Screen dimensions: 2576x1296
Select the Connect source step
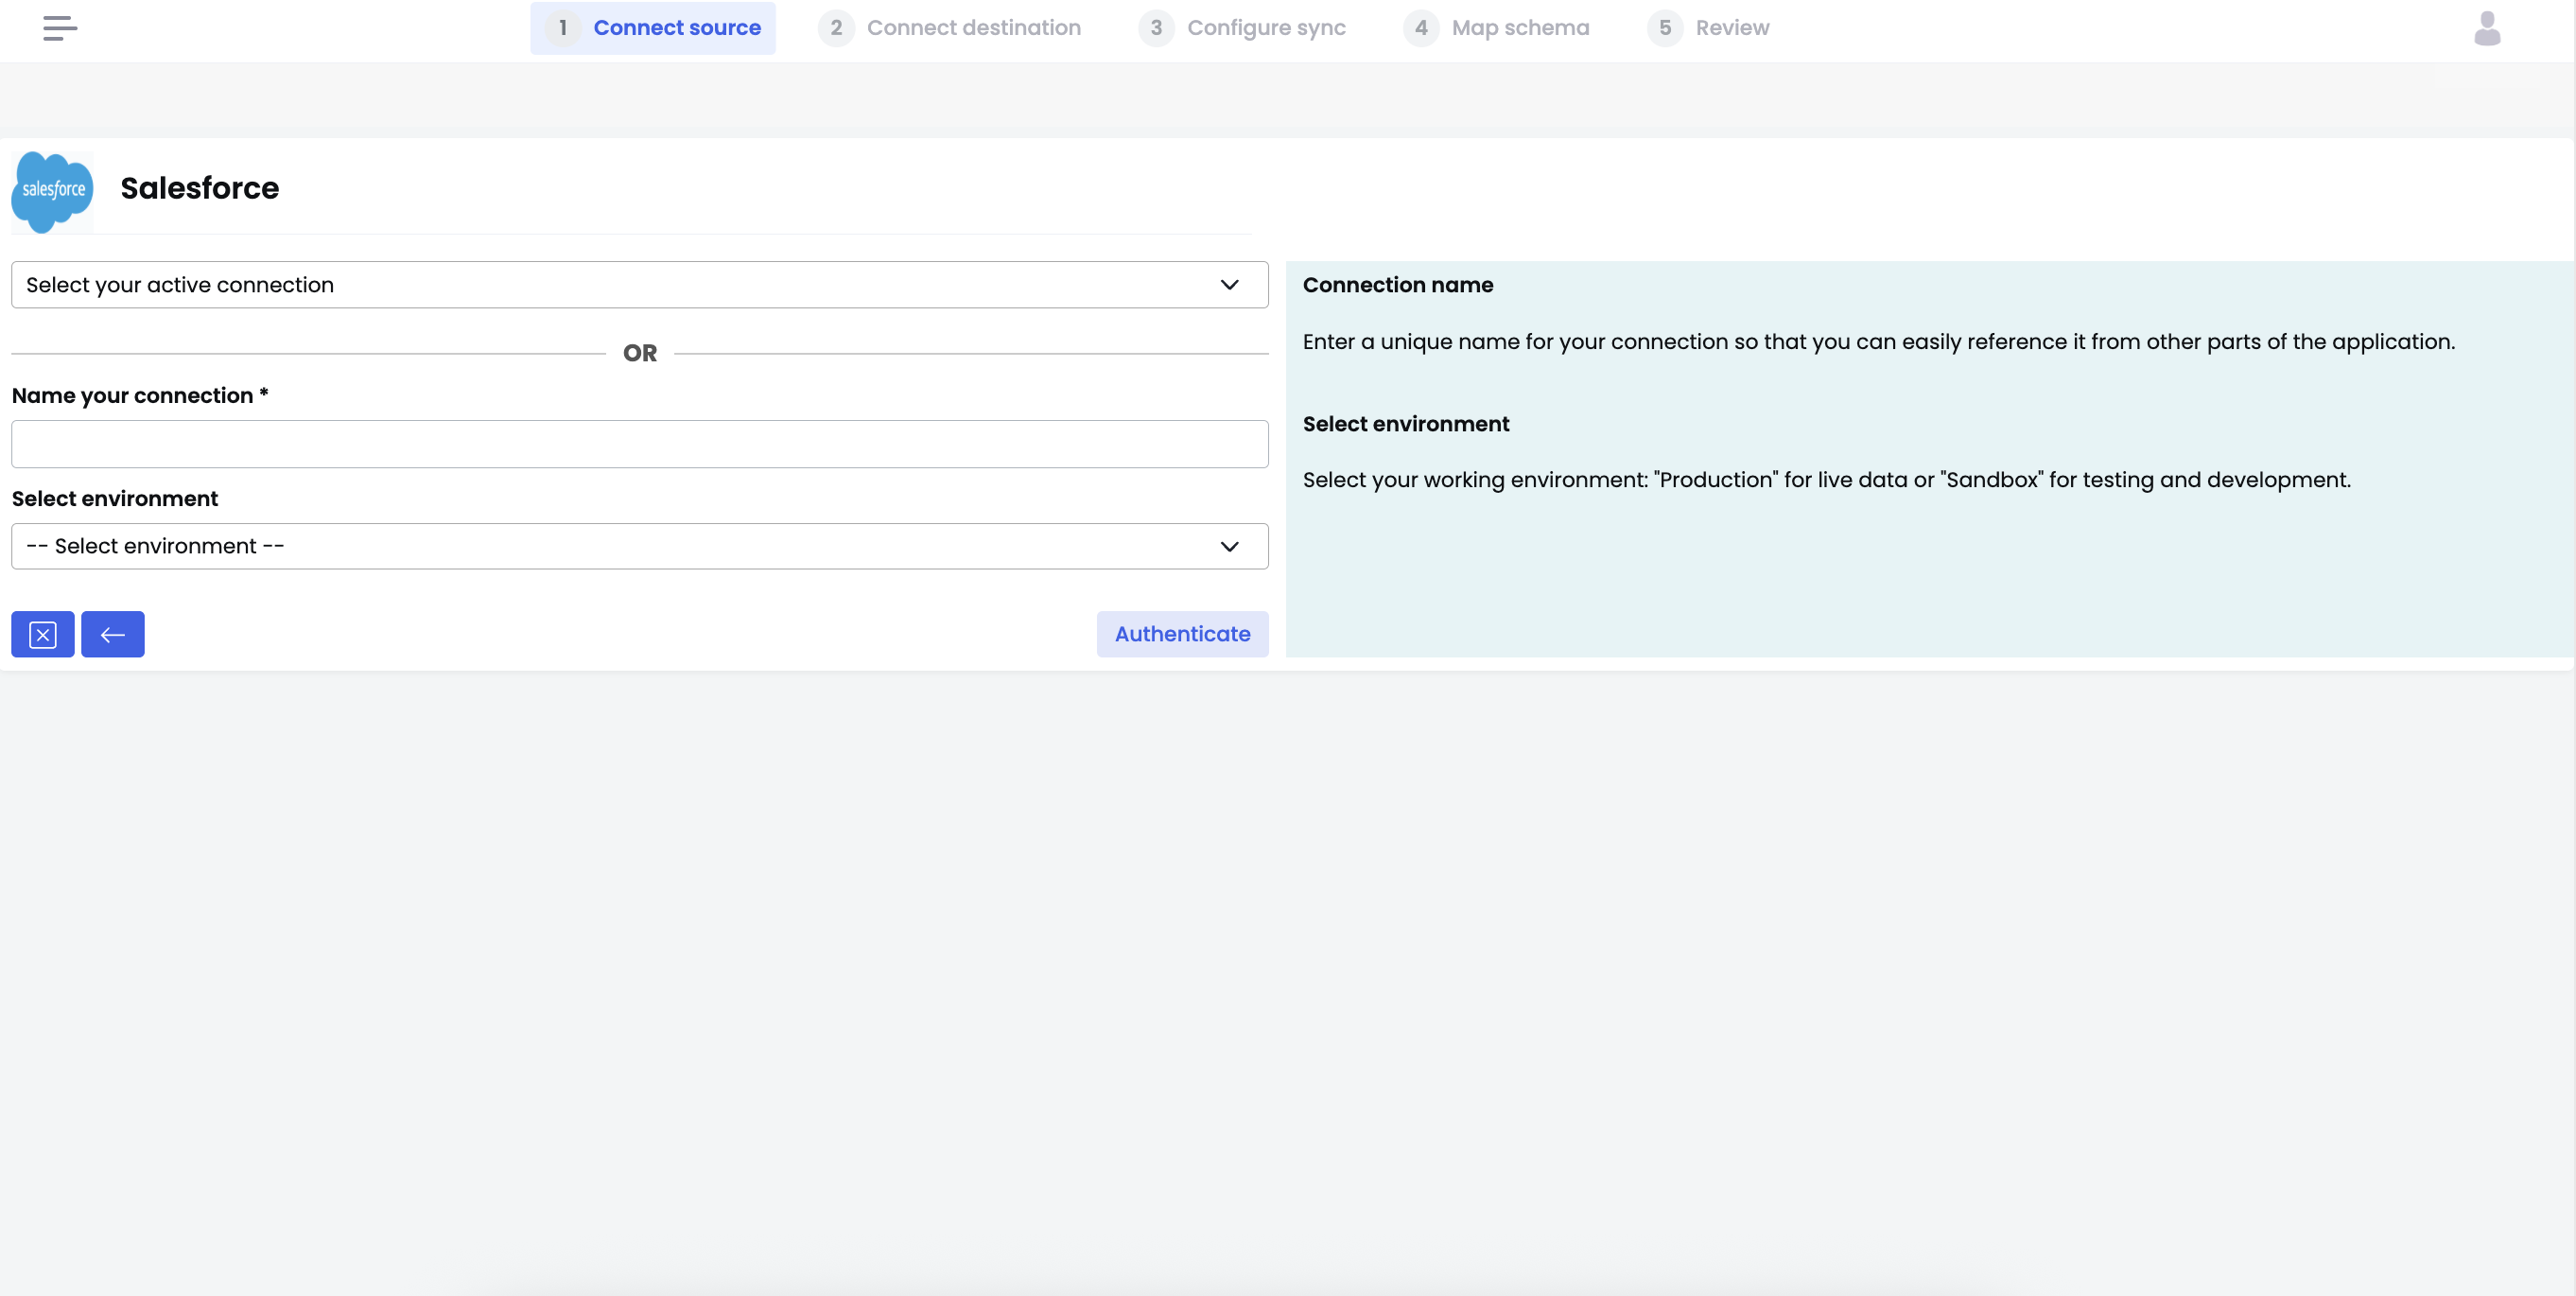tap(653, 28)
